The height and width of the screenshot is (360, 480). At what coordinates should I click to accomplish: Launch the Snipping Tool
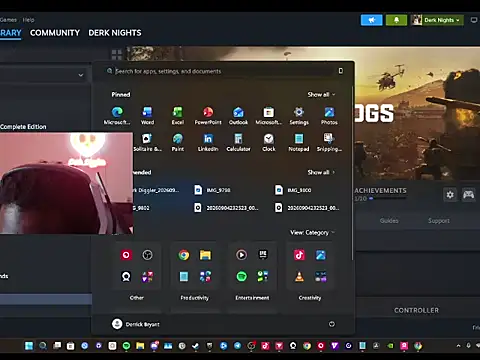[x=329, y=143]
